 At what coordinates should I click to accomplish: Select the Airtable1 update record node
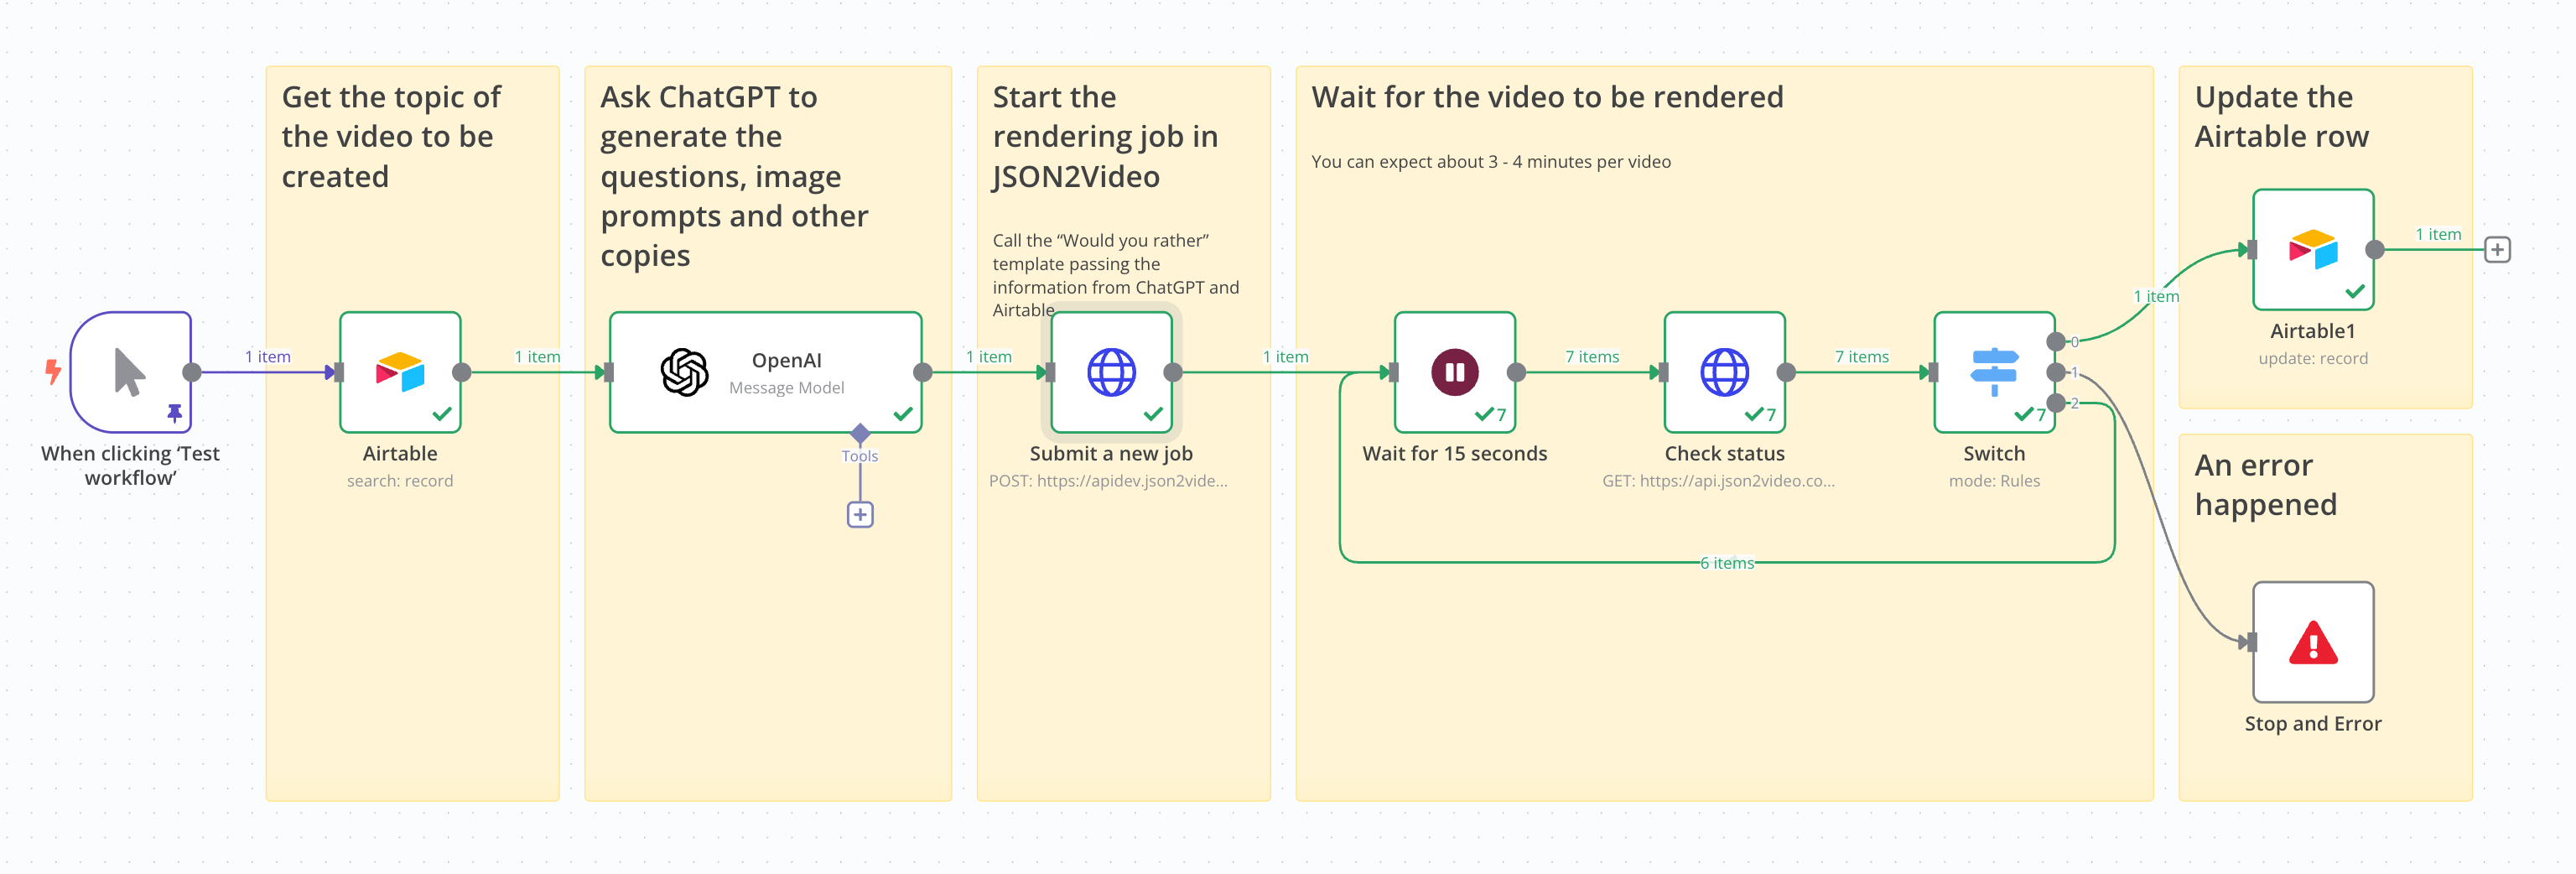point(2313,250)
